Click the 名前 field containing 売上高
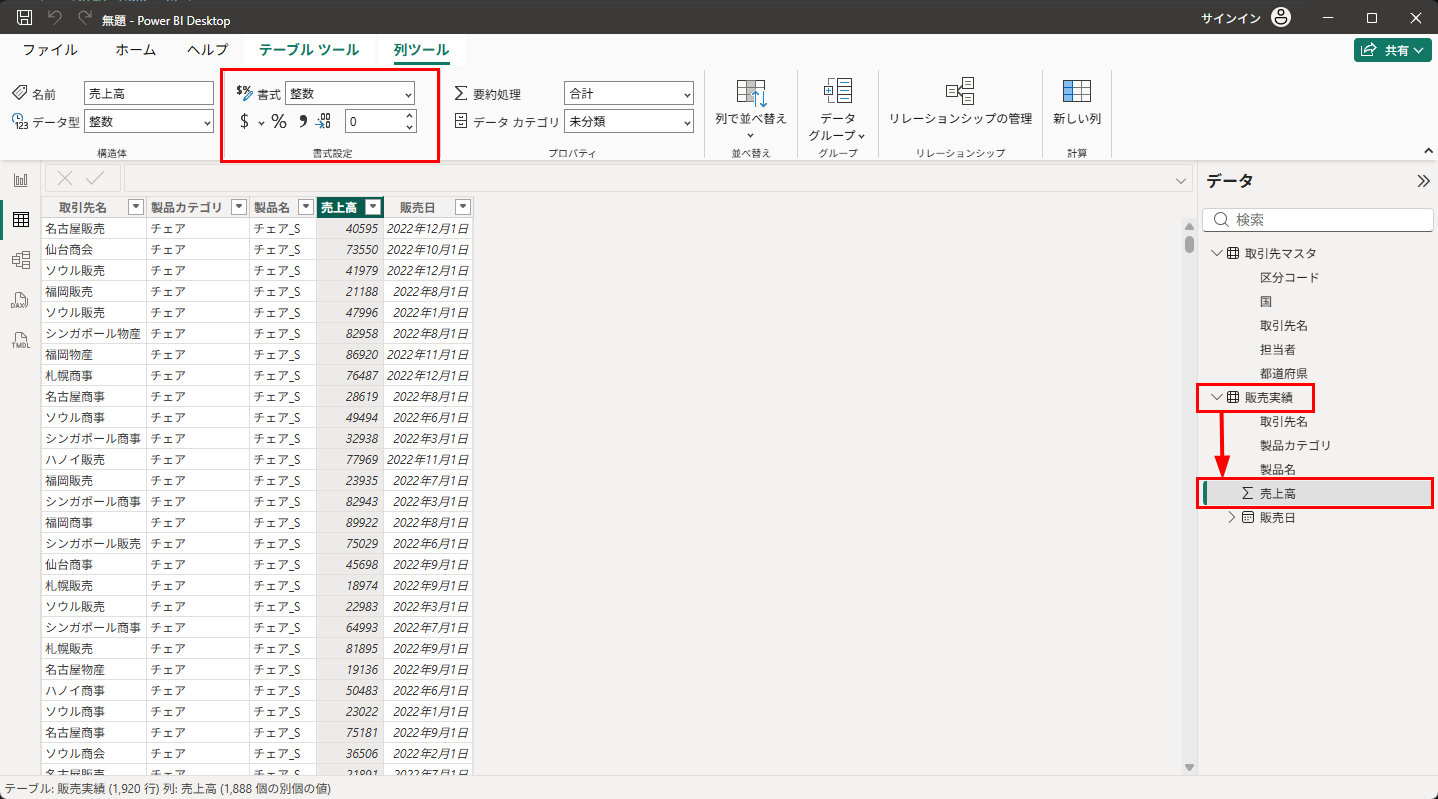 (149, 93)
